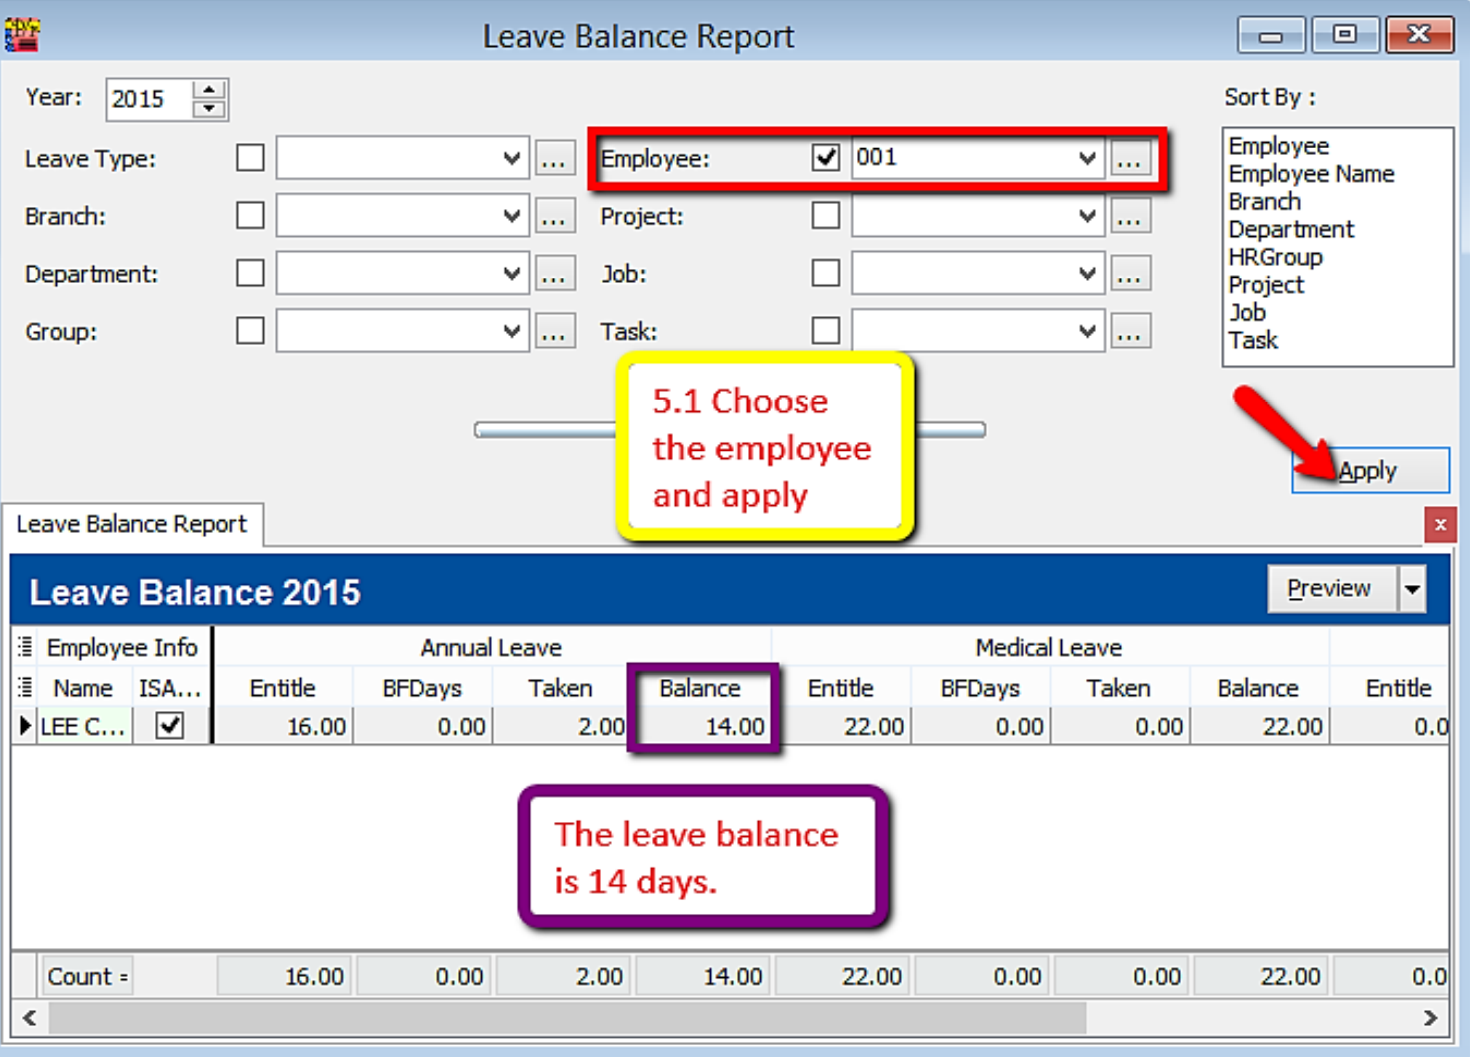
Task: Open Employee lookup ellipsis button
Action: pyautogui.click(x=1129, y=159)
